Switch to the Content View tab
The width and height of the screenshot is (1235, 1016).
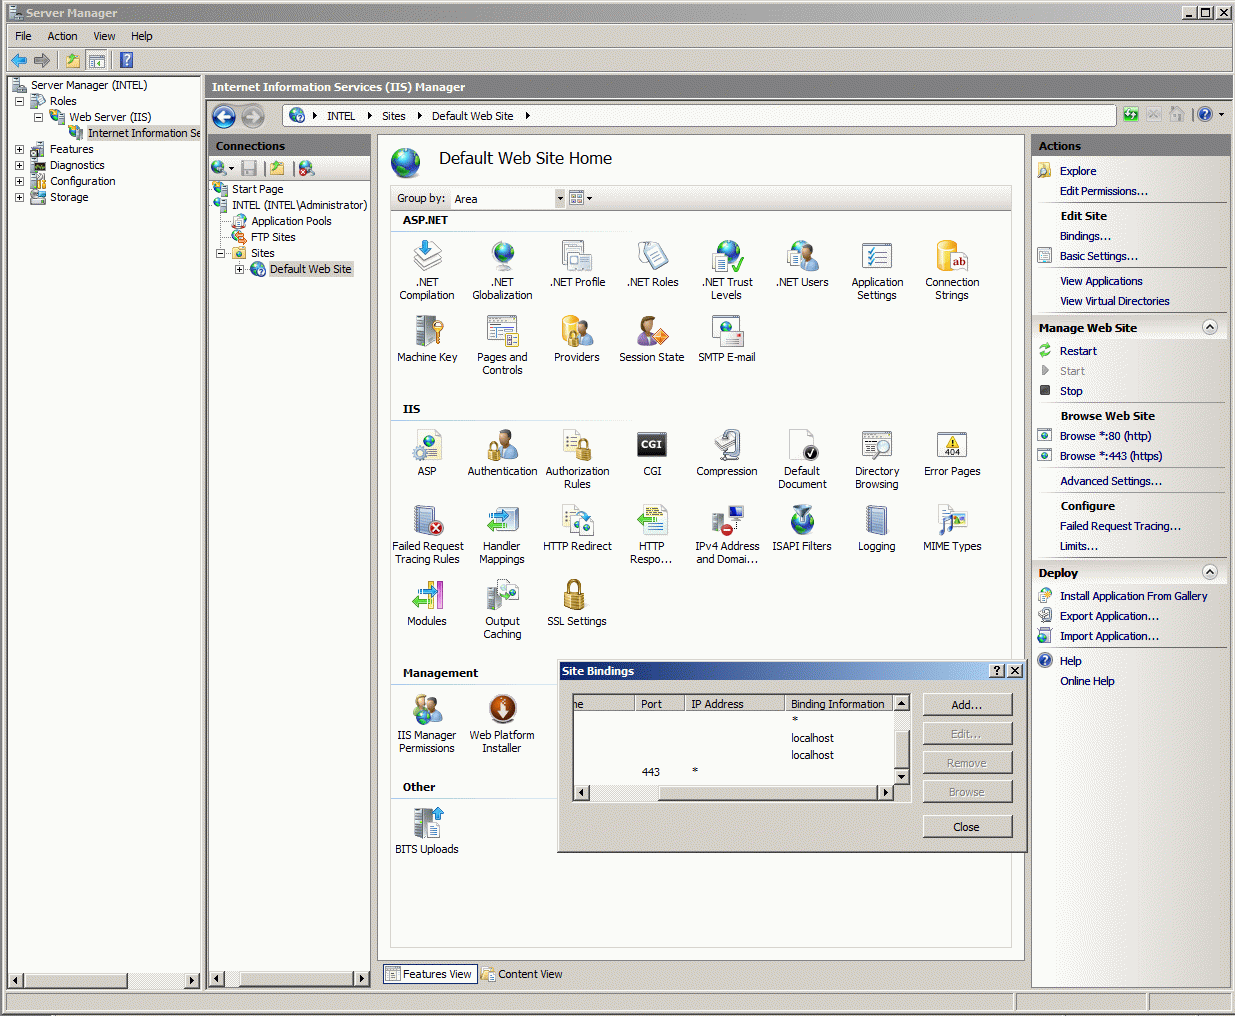pos(521,974)
